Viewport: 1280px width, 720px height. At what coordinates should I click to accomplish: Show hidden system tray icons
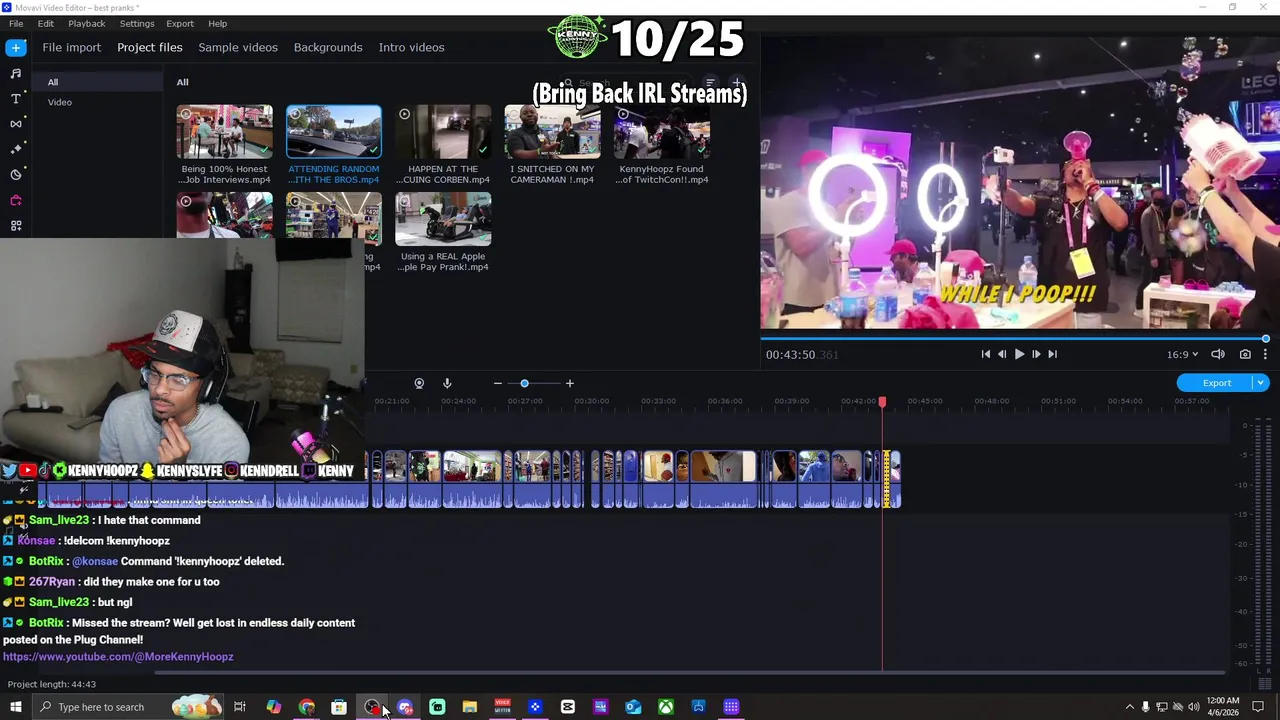tap(1130, 707)
